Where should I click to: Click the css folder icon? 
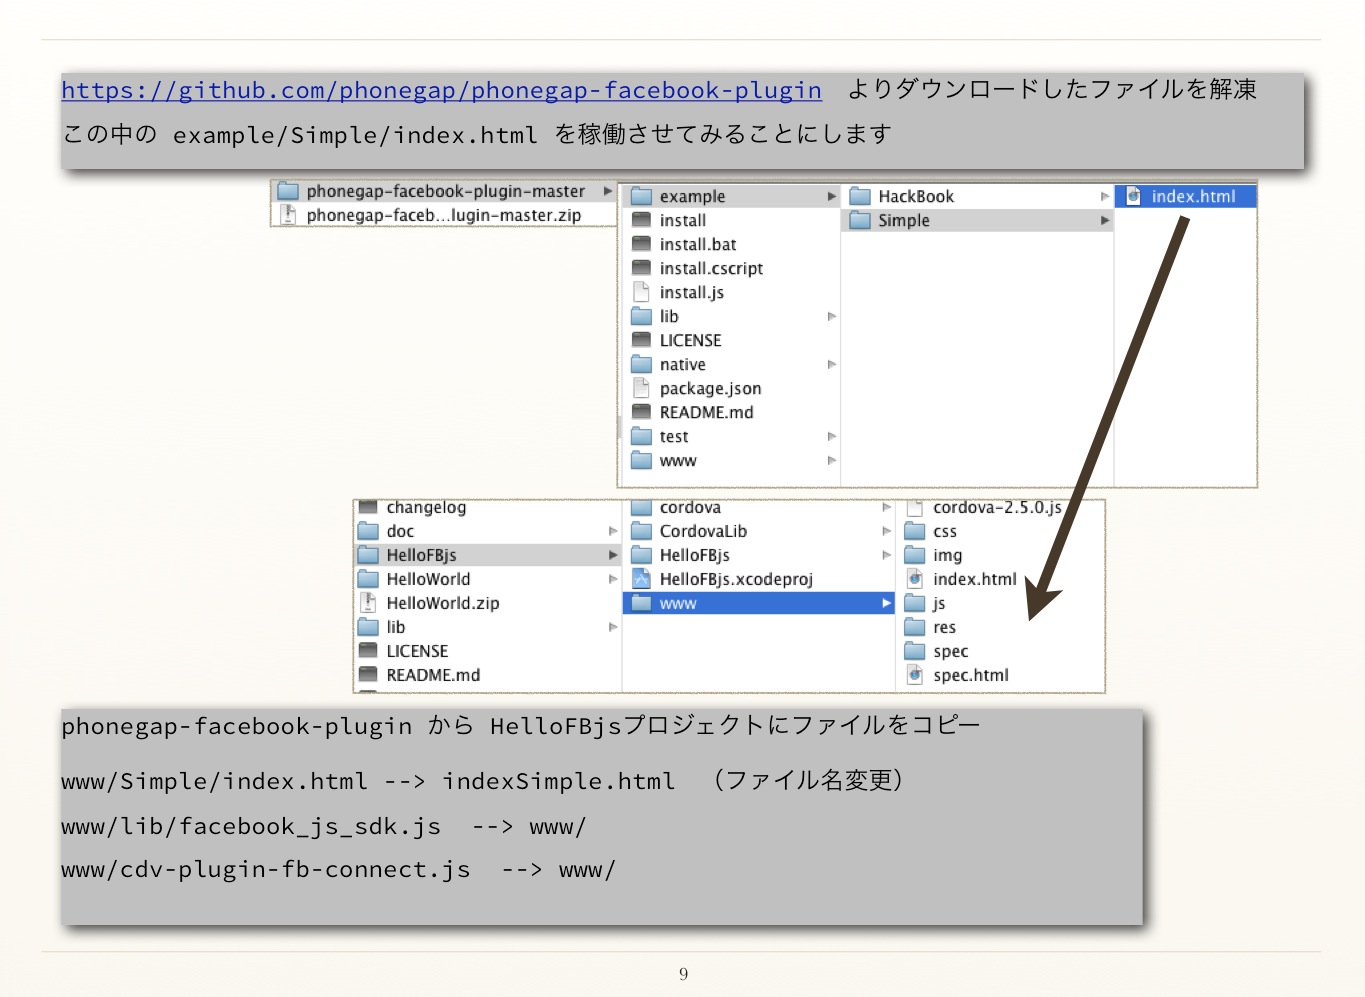[915, 531]
